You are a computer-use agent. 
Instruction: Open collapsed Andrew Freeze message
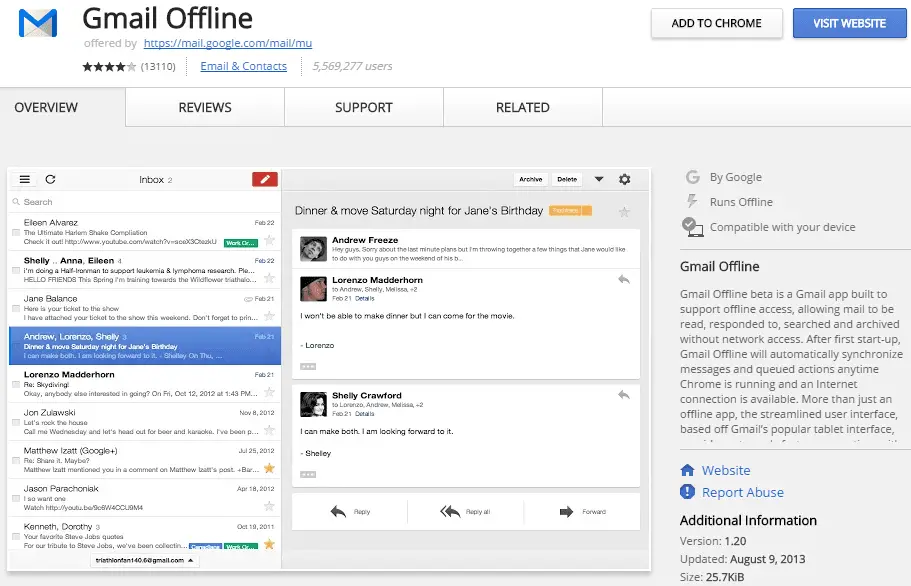point(466,249)
